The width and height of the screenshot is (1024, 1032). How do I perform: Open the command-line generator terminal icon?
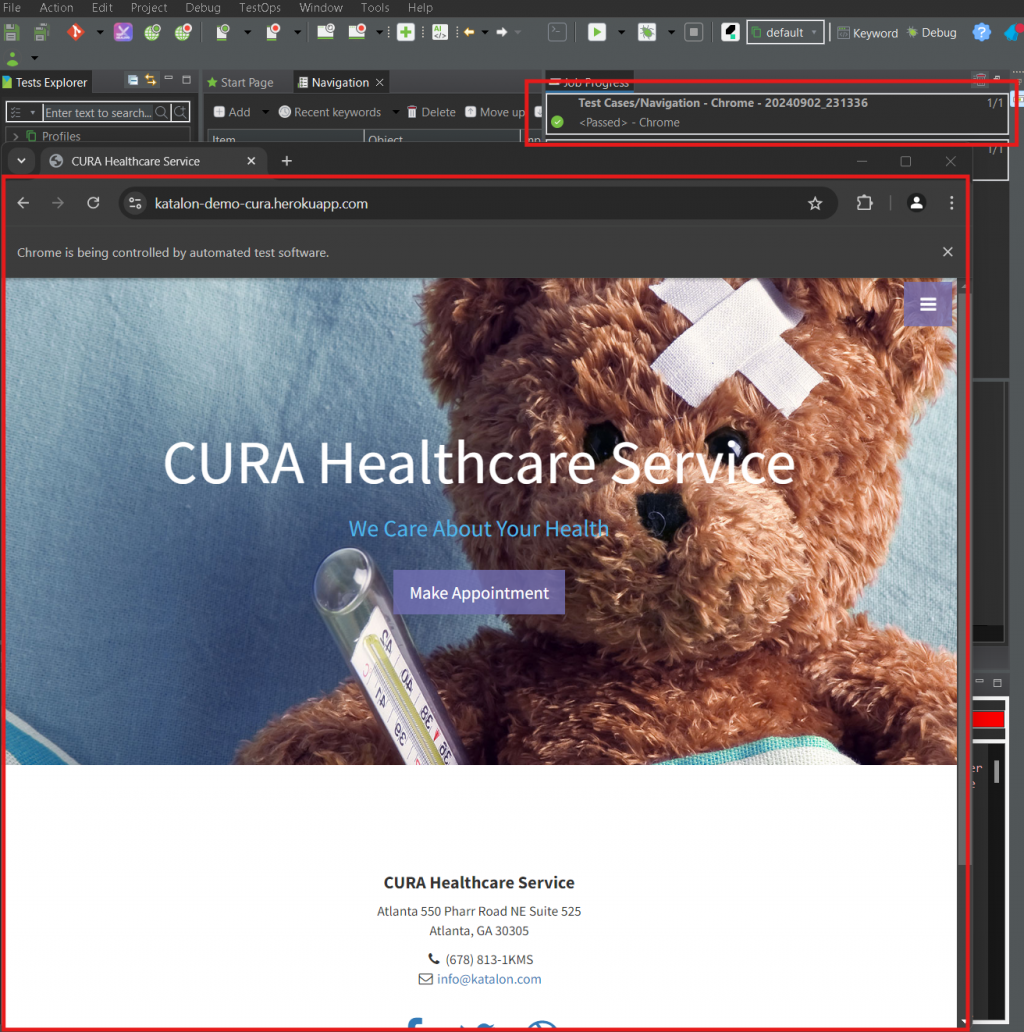557,32
